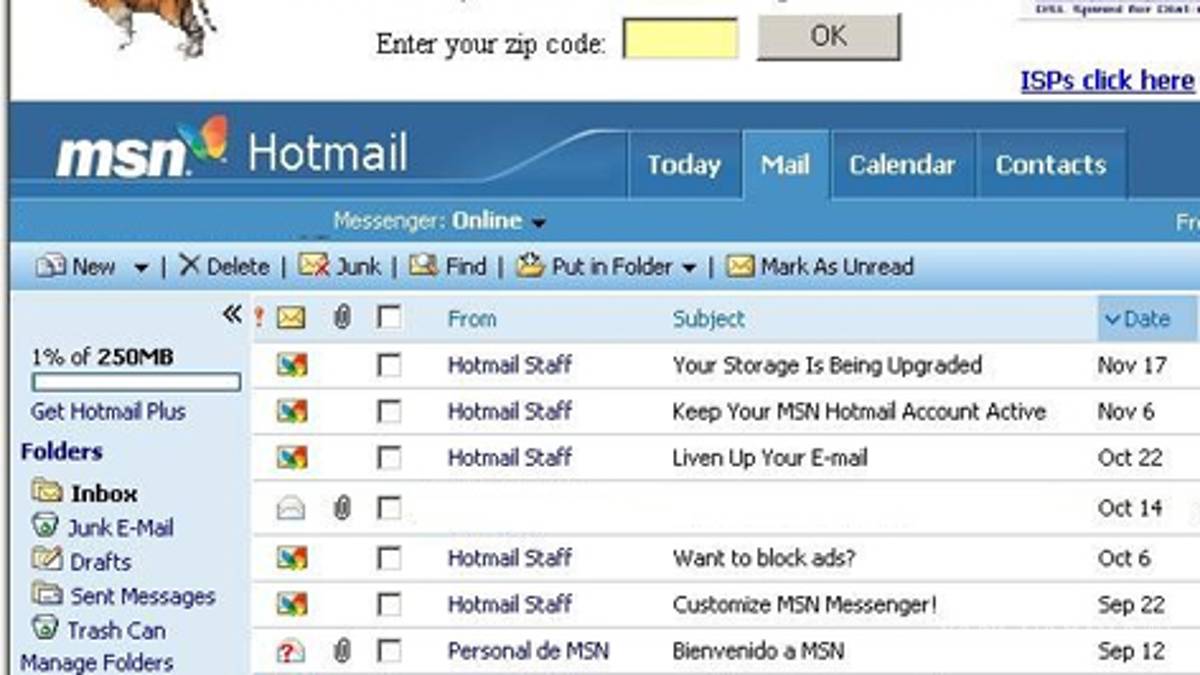Open the Bienvenido a MSN message
1200x675 pixels.
[x=758, y=651]
